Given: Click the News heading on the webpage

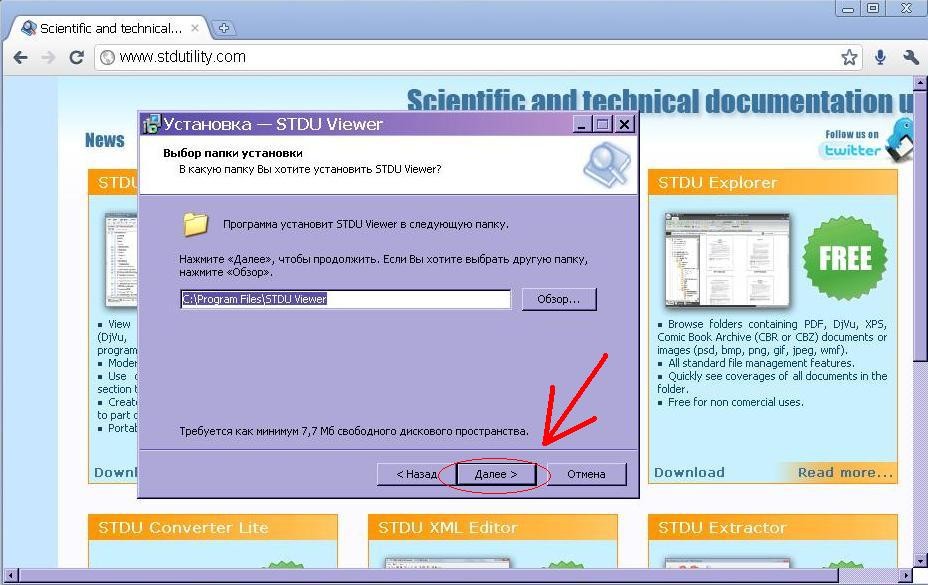Looking at the screenshot, I should (x=105, y=140).
